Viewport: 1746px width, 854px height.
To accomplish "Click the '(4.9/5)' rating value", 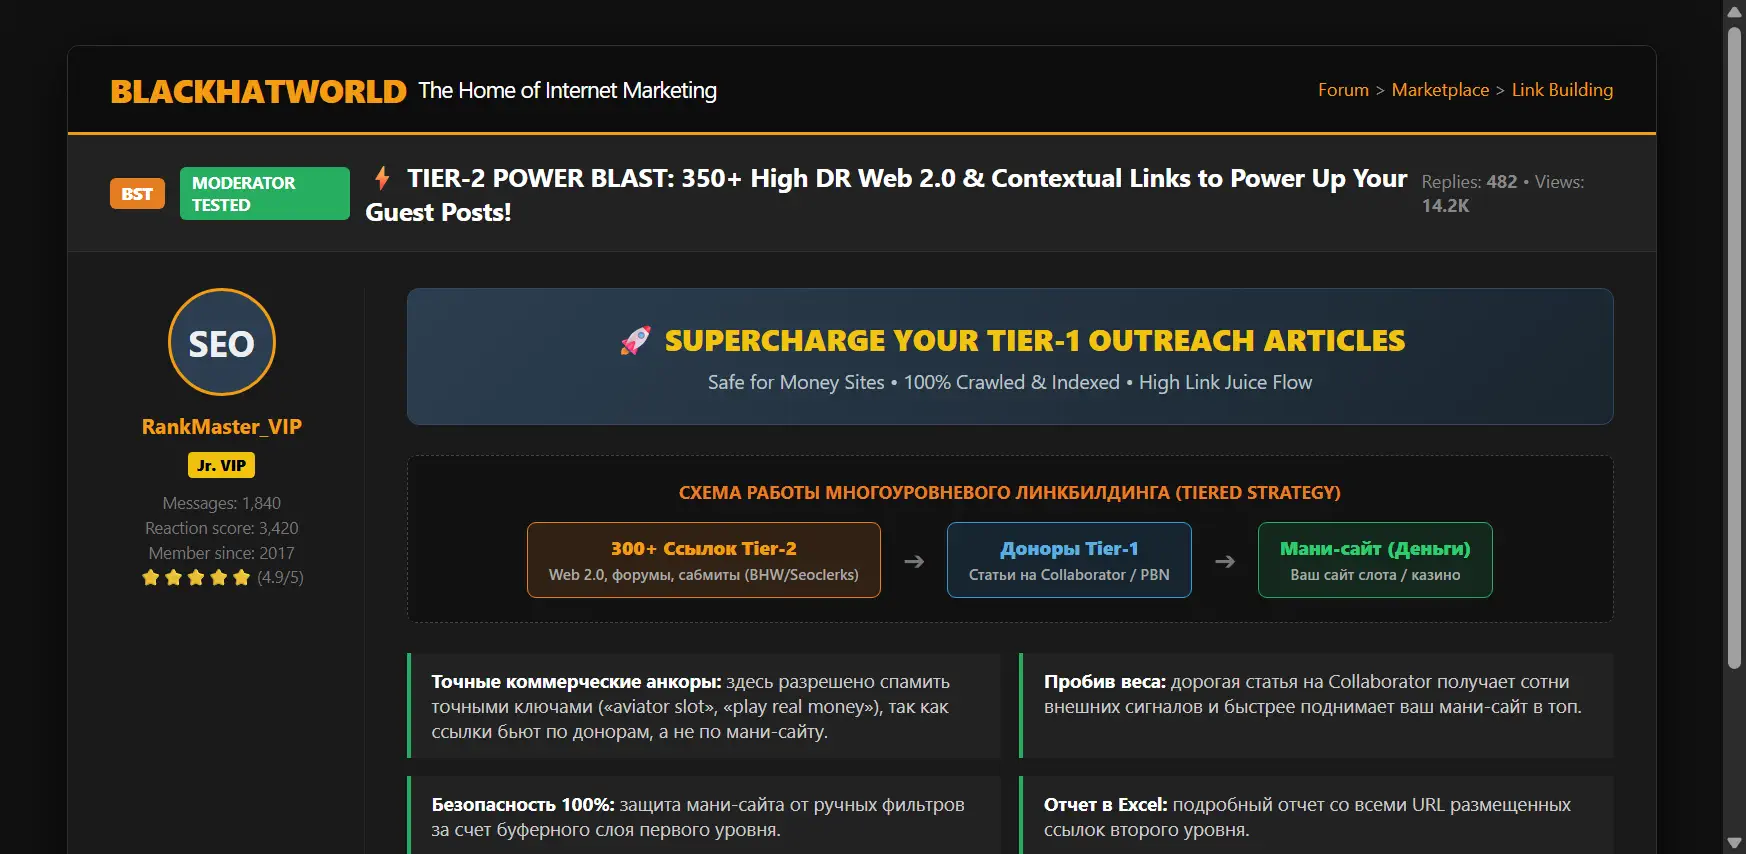I will tap(280, 577).
